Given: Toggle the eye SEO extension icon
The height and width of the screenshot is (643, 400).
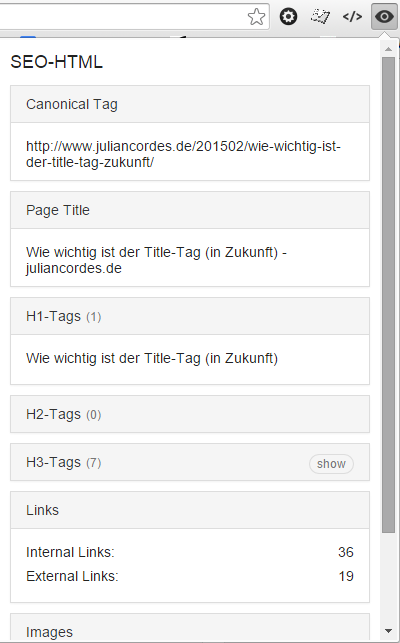Looking at the screenshot, I should point(384,16).
